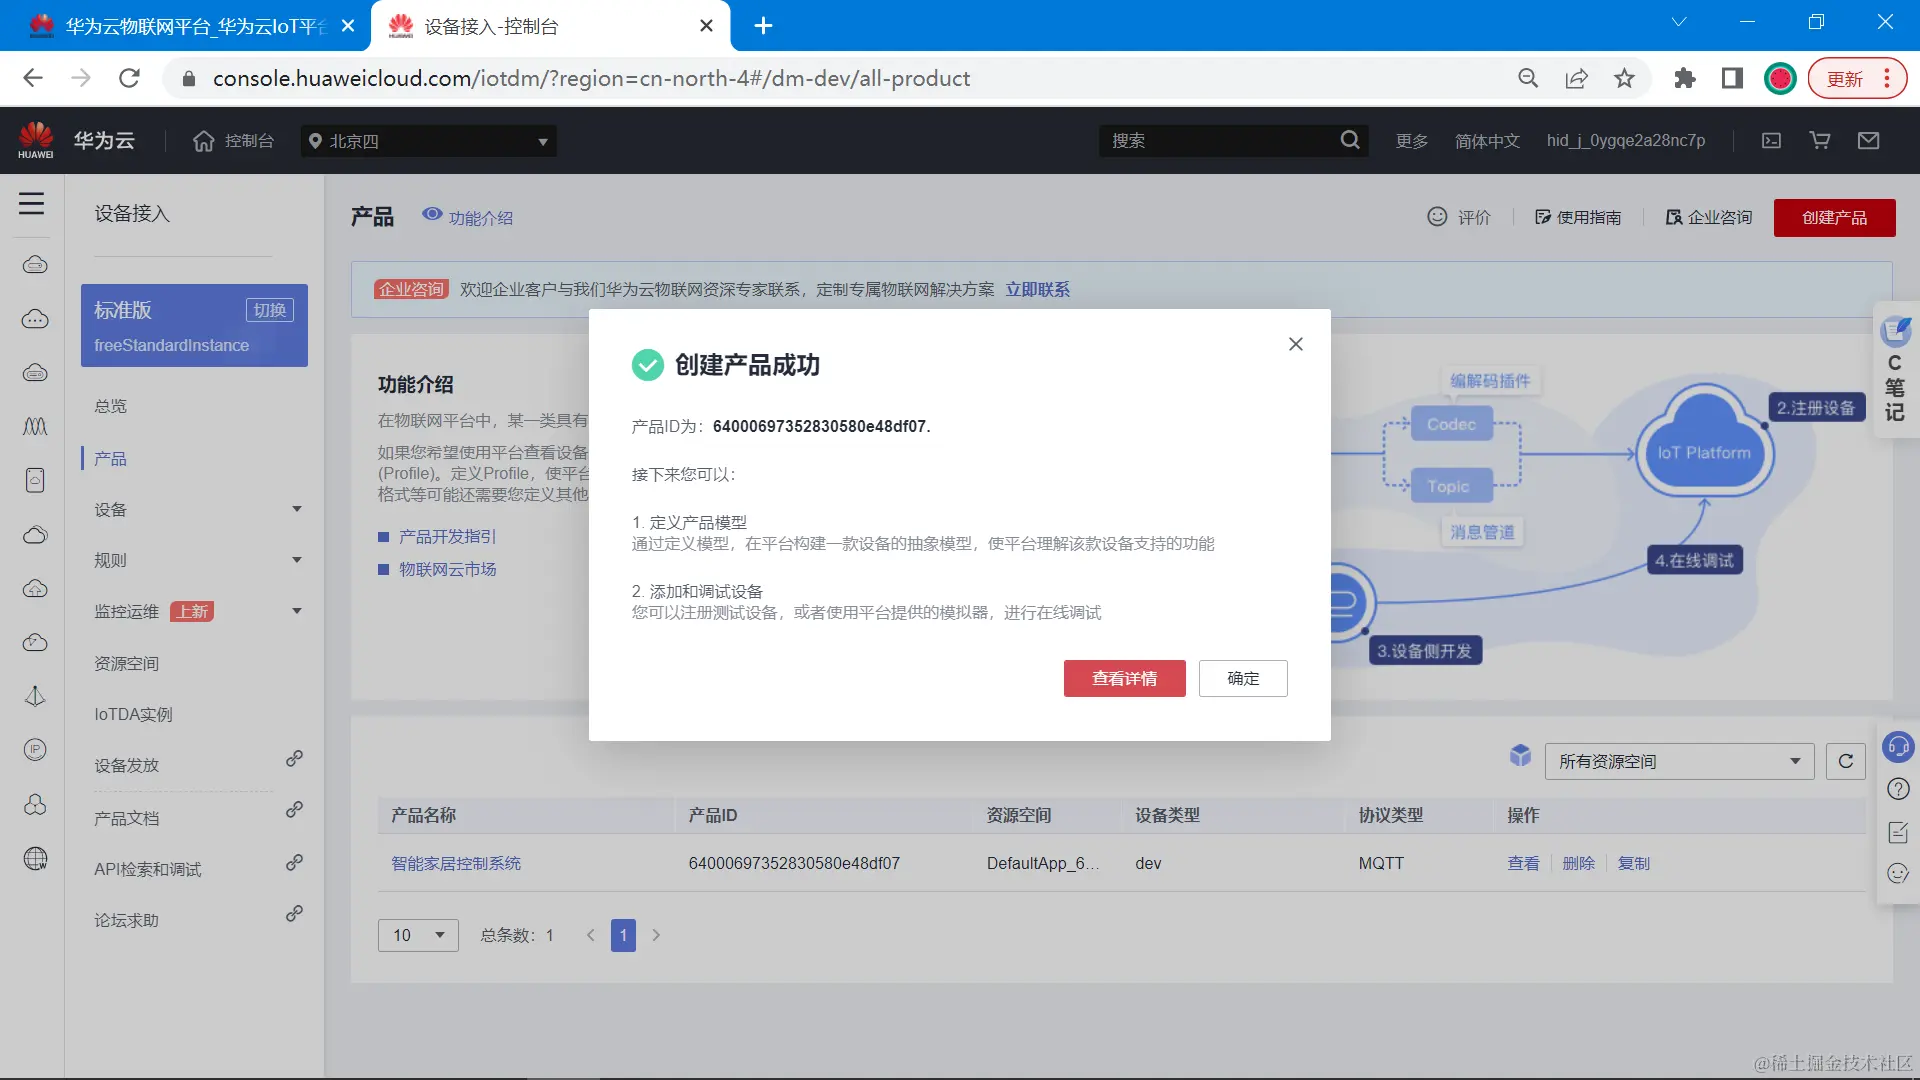Select 资源空间 in sidebar
The height and width of the screenshot is (1080, 1920).
pos(127,663)
